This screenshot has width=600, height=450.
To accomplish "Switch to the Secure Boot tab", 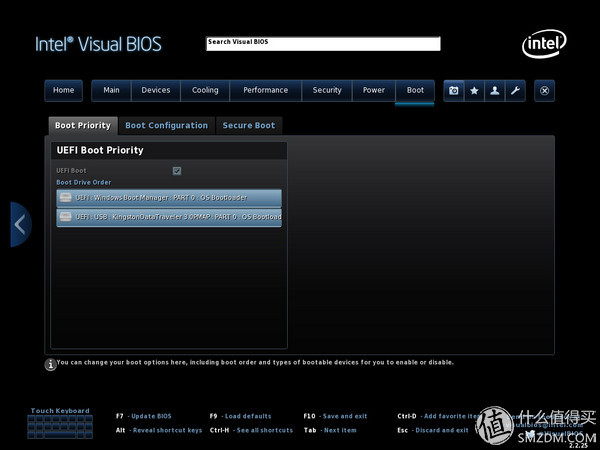I will [x=249, y=126].
